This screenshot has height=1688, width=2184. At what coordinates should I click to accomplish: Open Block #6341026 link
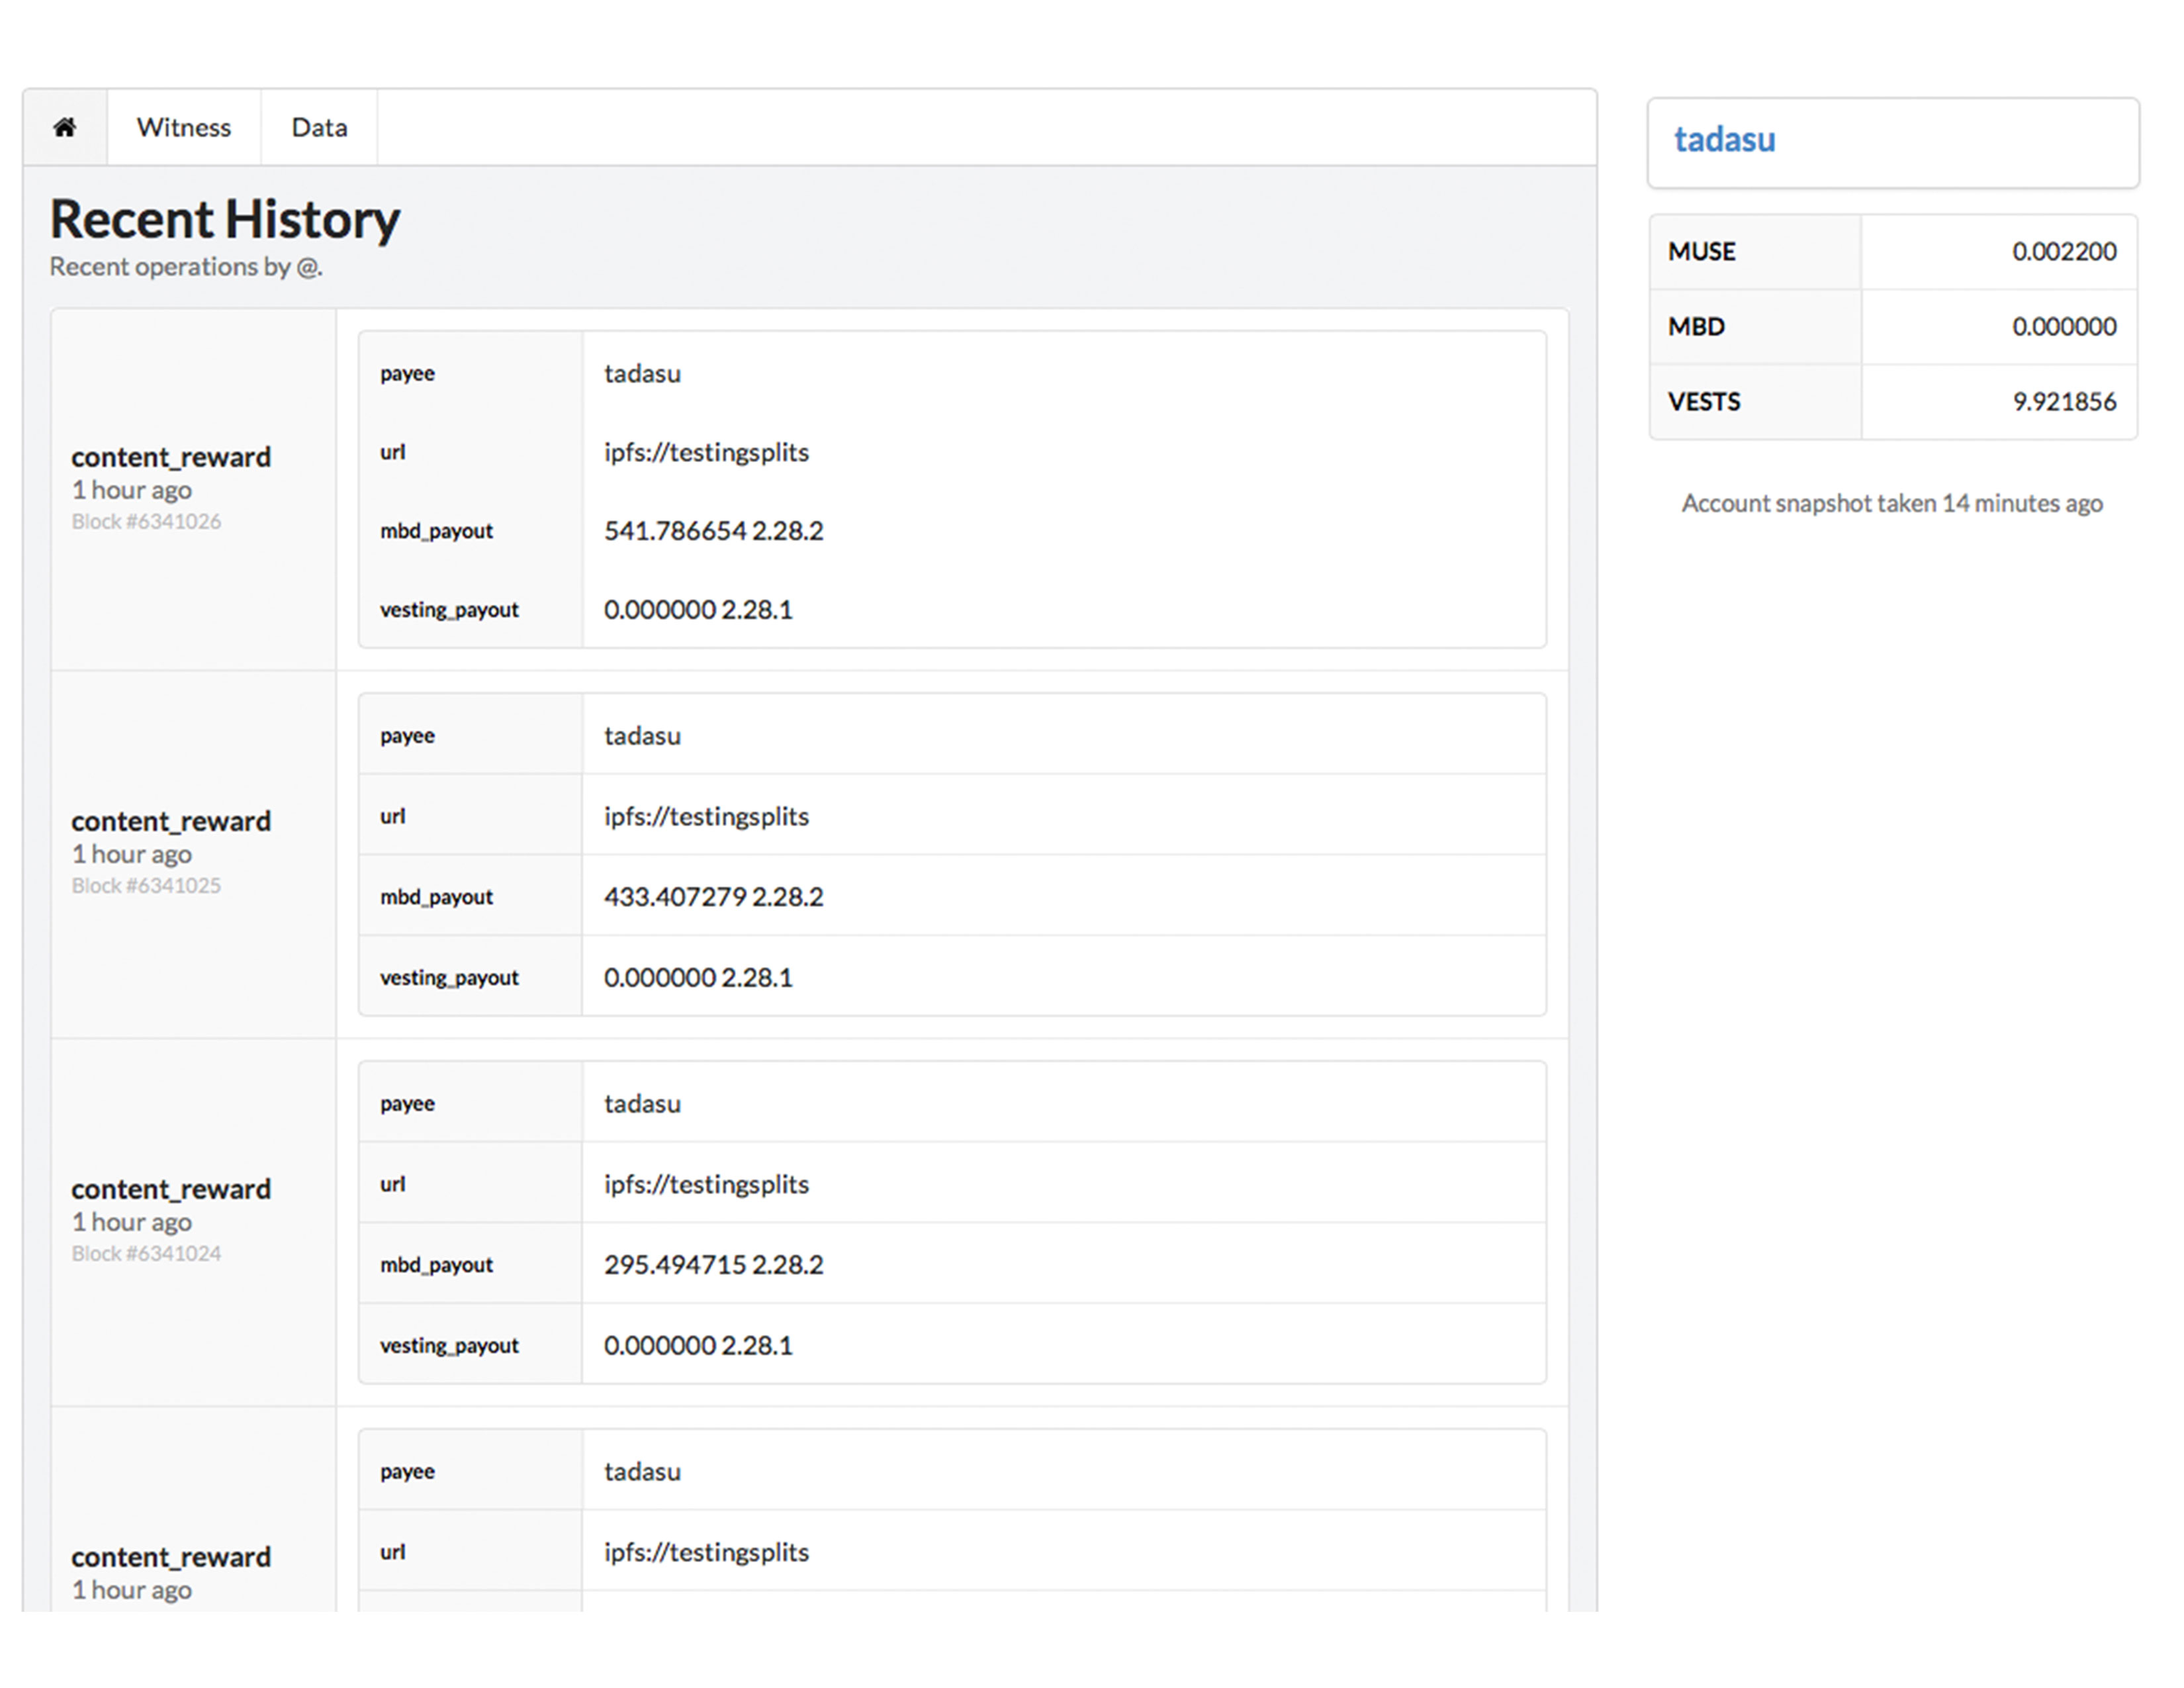coord(146,522)
